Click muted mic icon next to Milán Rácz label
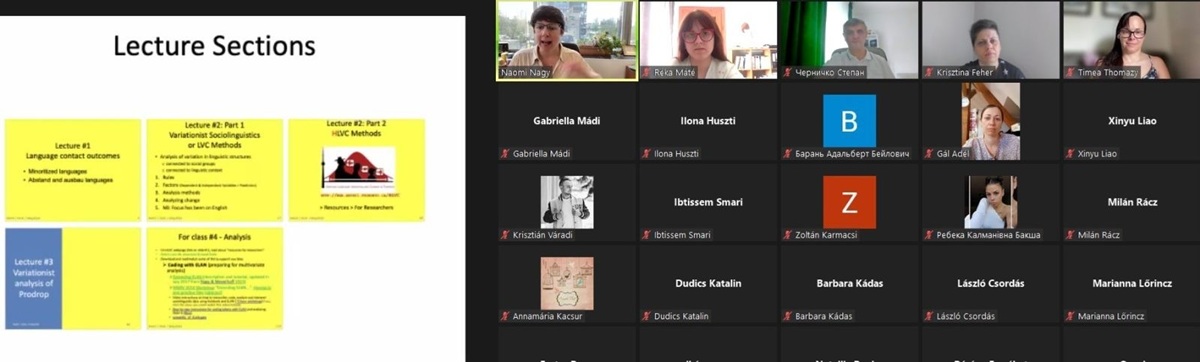1200x362 pixels. point(1070,235)
